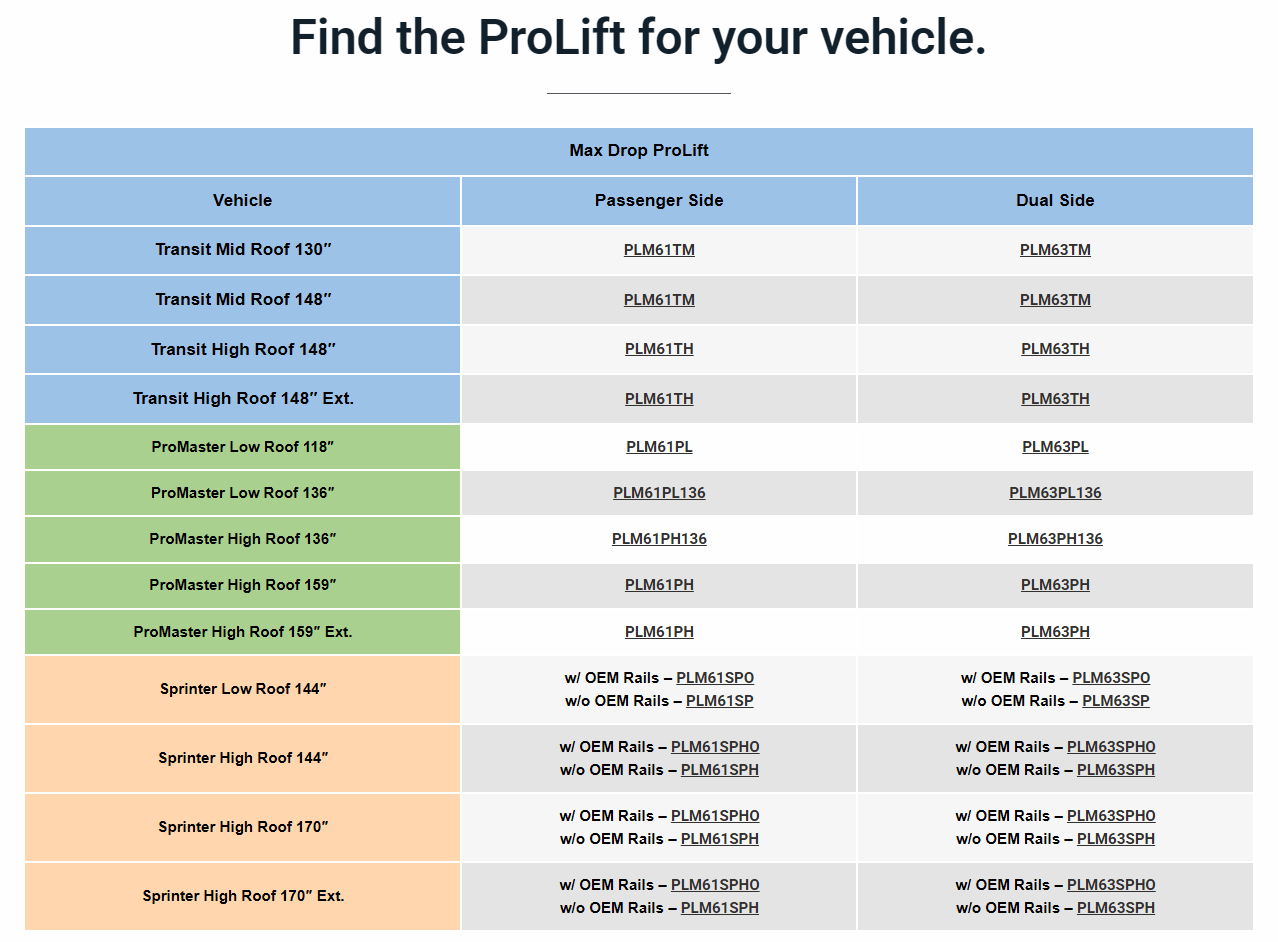The height and width of the screenshot is (942, 1278).
Task: Open PLM61TM link for Transit Mid Roof 130″
Action: point(659,250)
